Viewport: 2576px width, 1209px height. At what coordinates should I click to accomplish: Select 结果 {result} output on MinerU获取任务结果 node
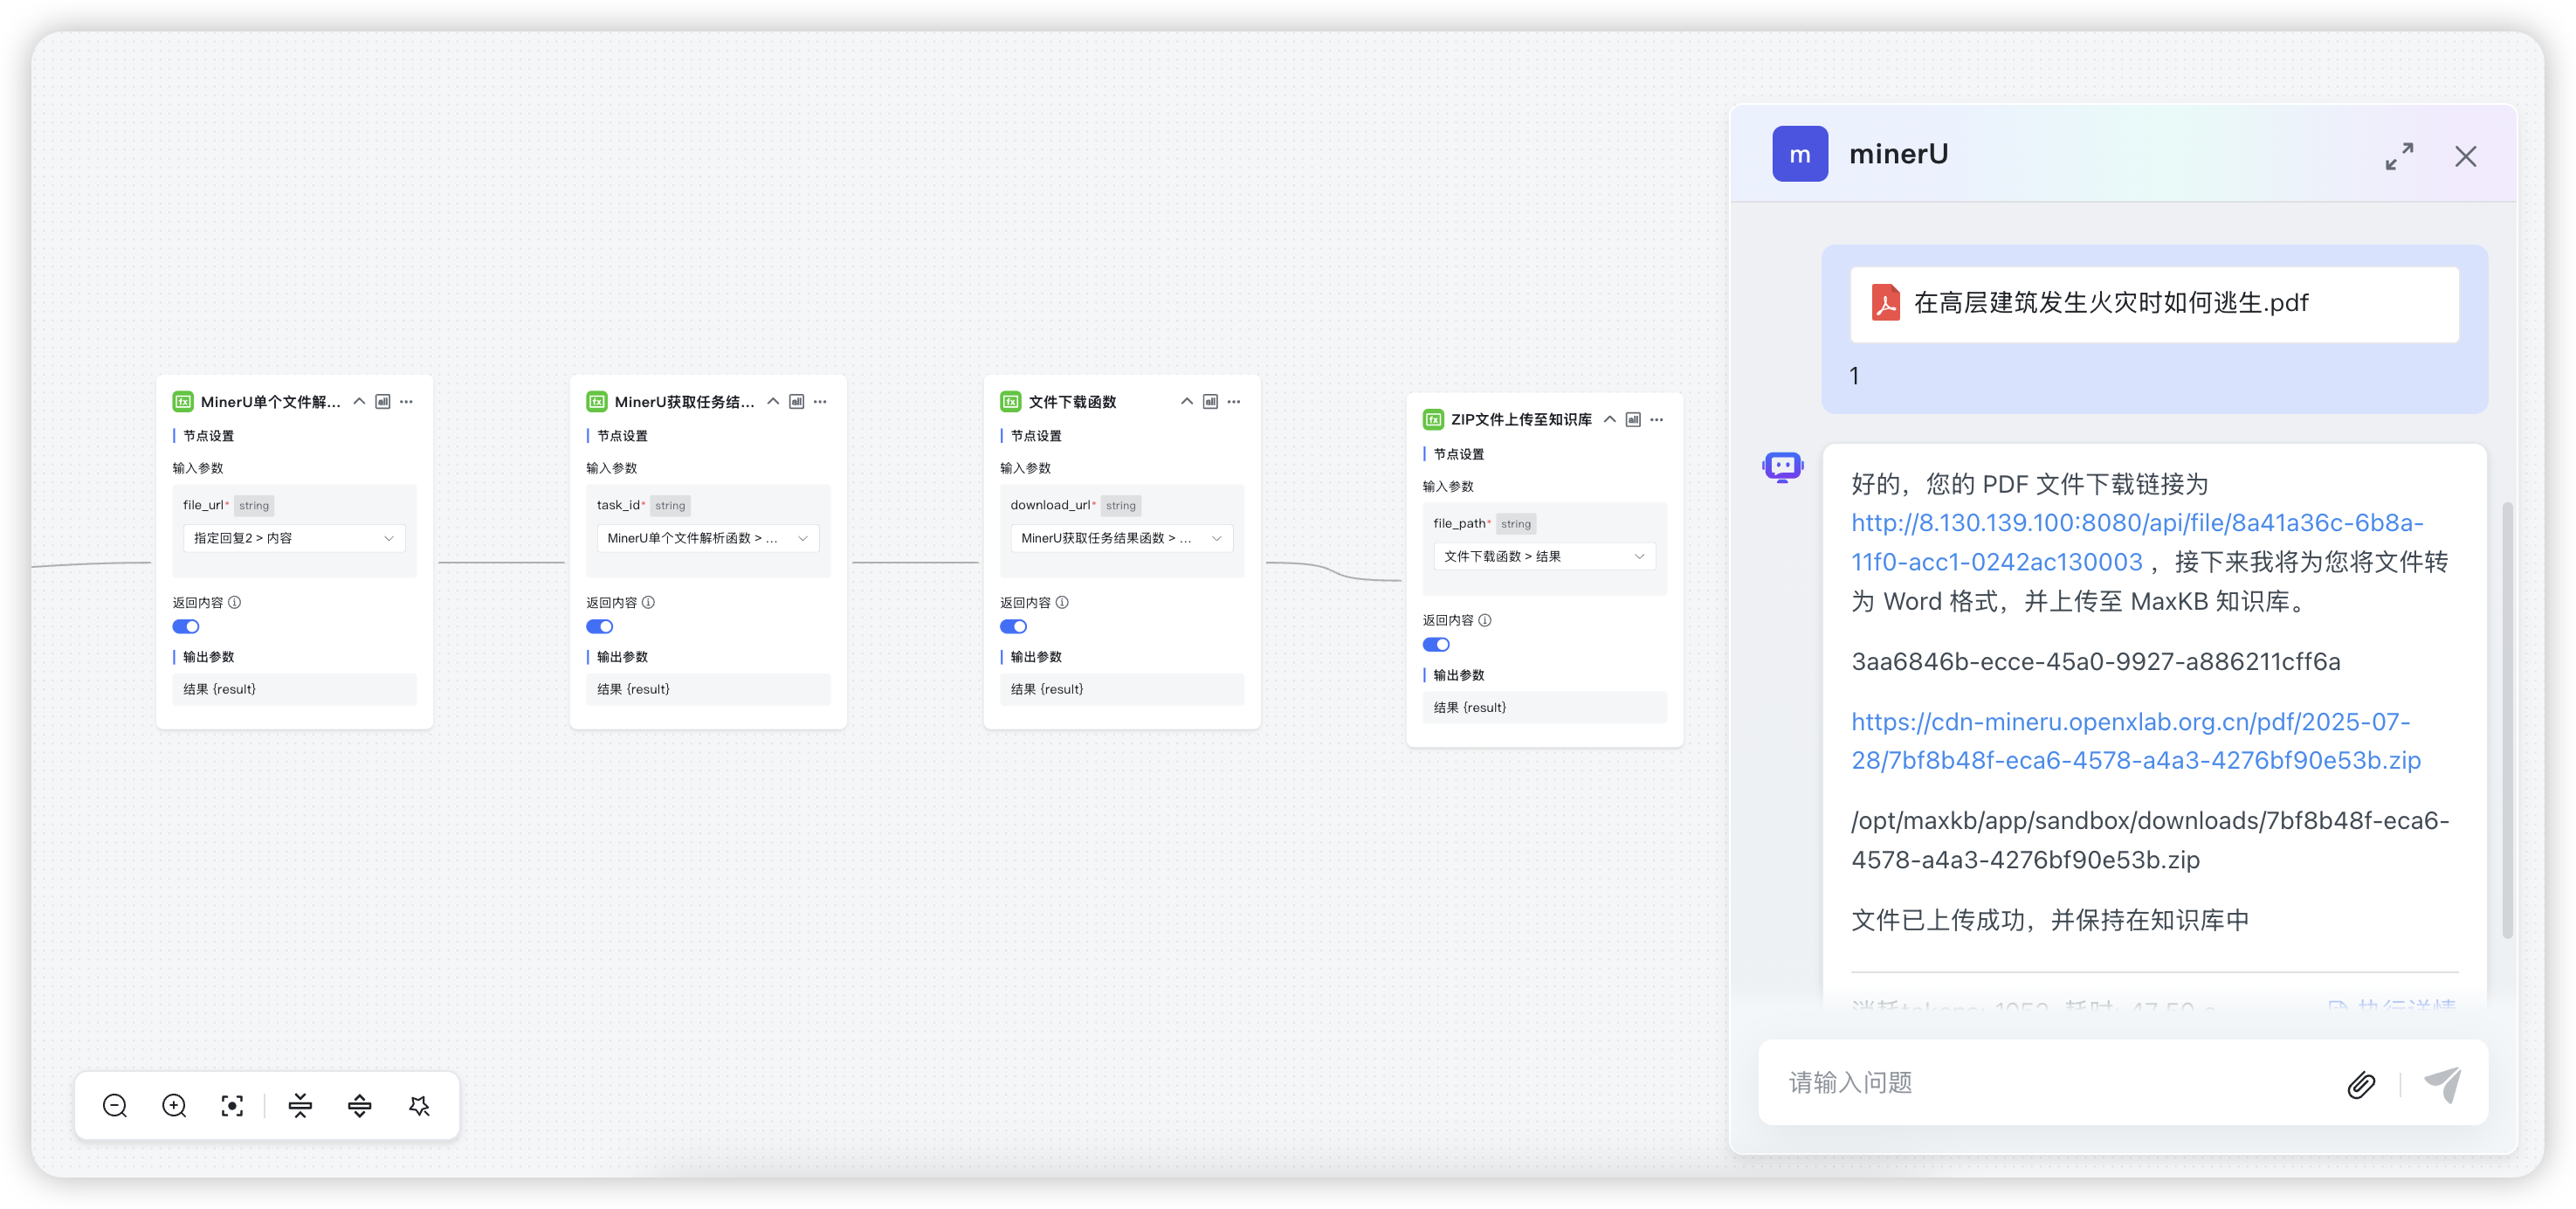(708, 689)
